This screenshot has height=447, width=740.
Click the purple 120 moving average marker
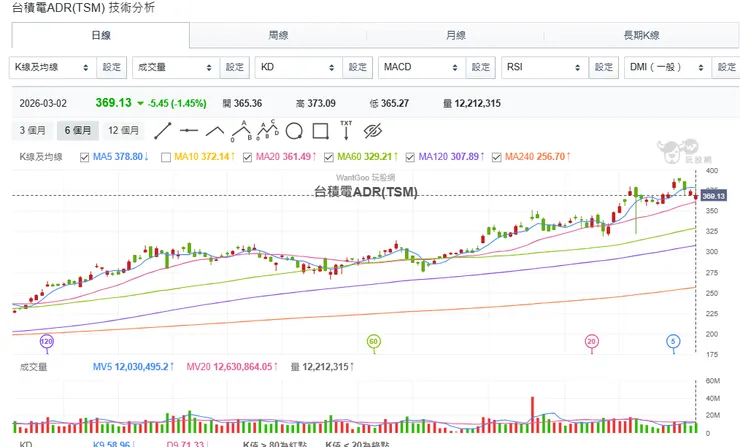click(x=46, y=342)
